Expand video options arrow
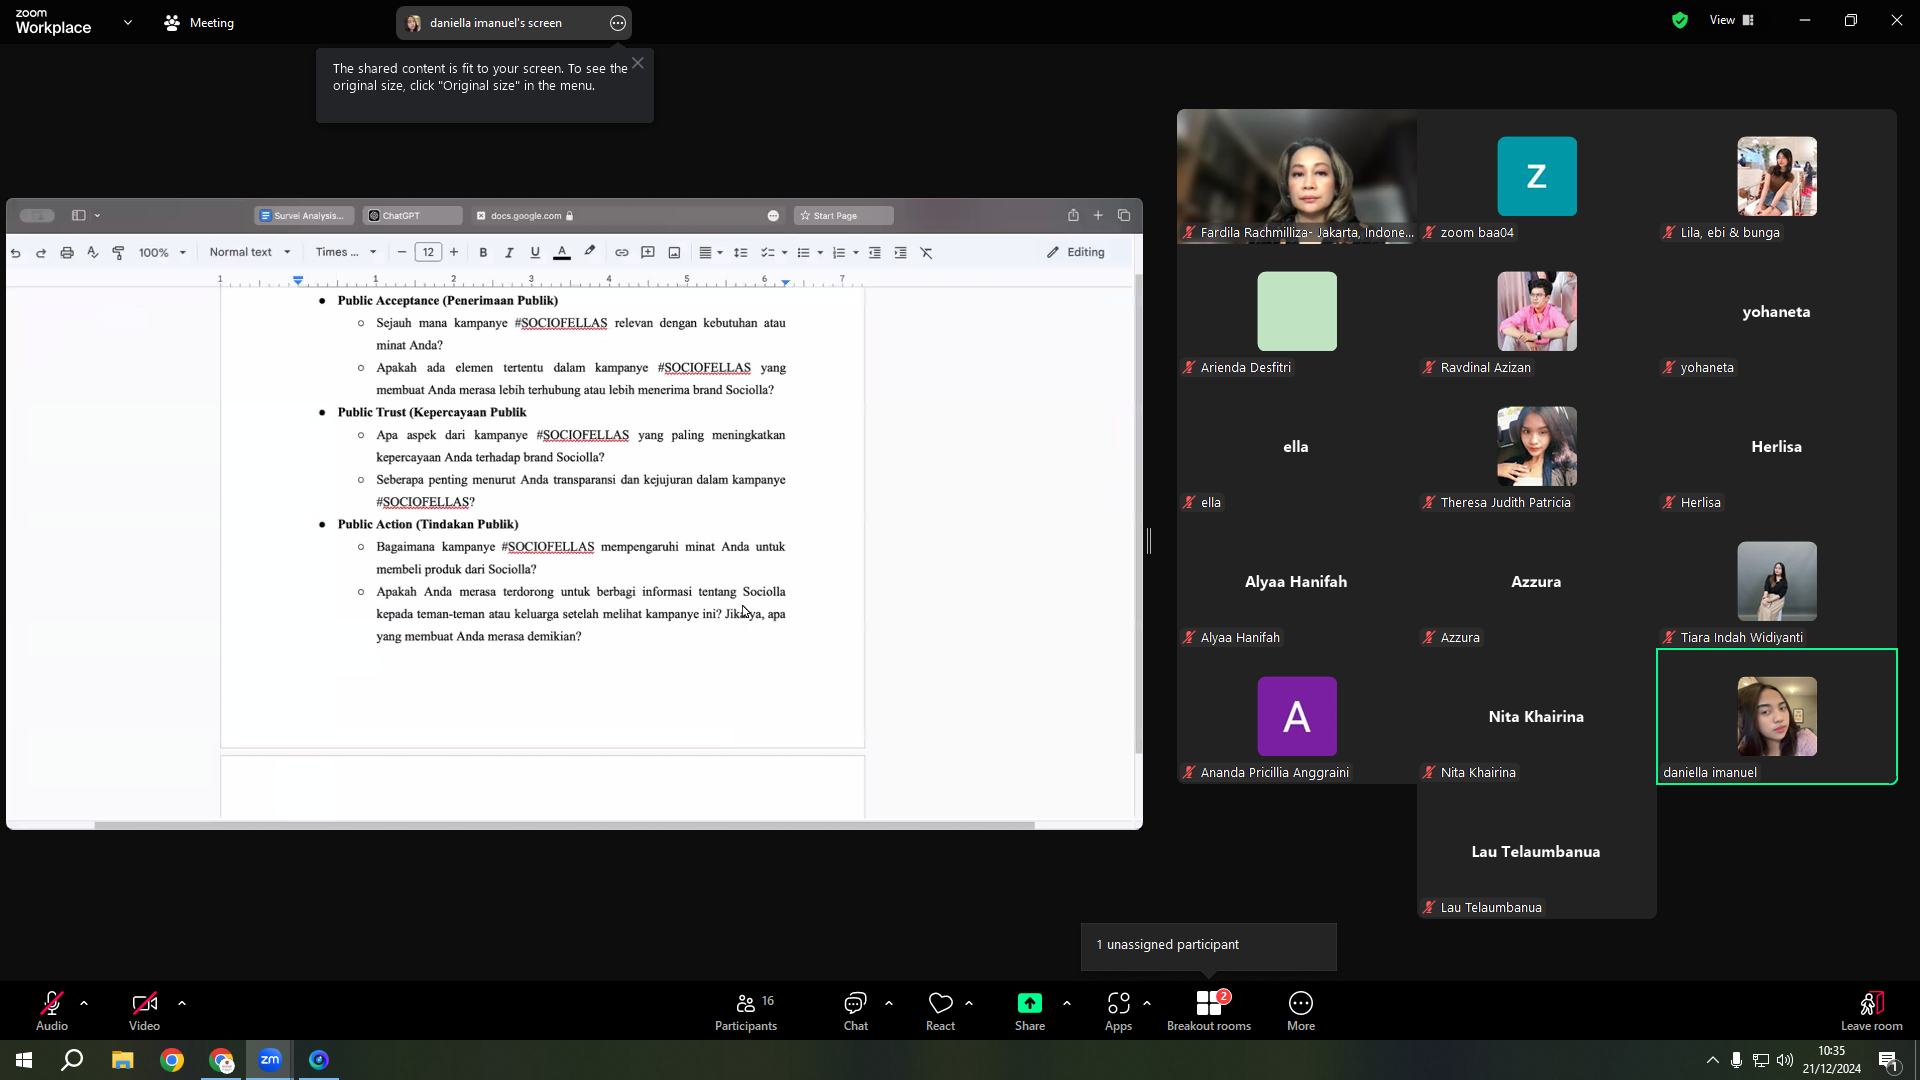This screenshot has height=1080, width=1920. click(x=182, y=1003)
